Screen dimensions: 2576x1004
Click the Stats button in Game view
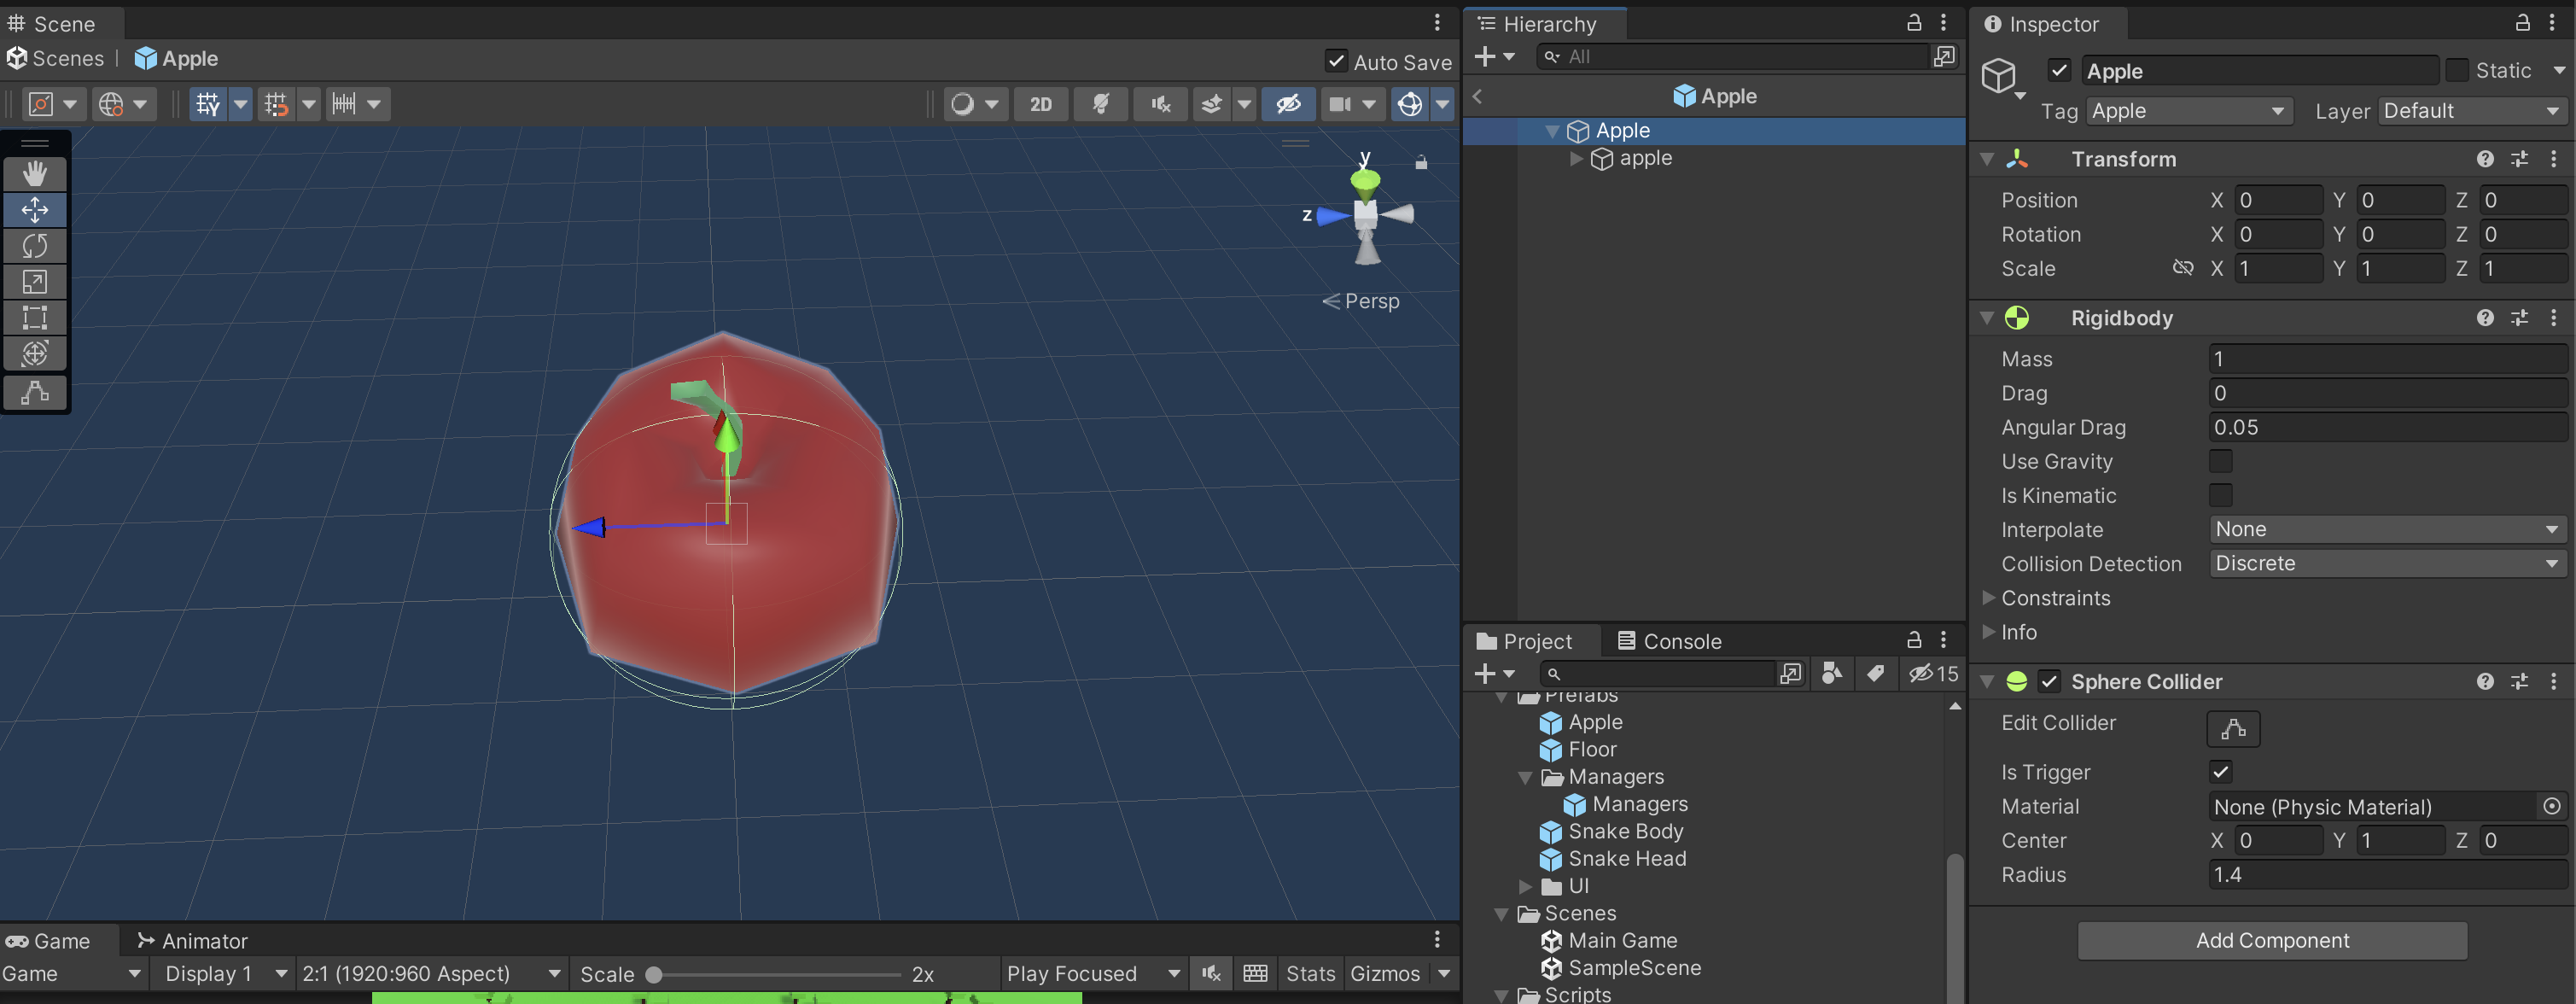[x=1310, y=974]
